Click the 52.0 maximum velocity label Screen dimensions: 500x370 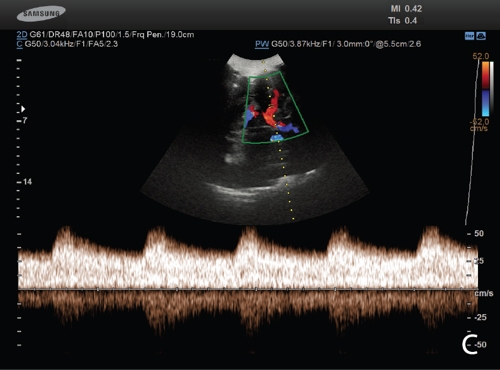[481, 56]
